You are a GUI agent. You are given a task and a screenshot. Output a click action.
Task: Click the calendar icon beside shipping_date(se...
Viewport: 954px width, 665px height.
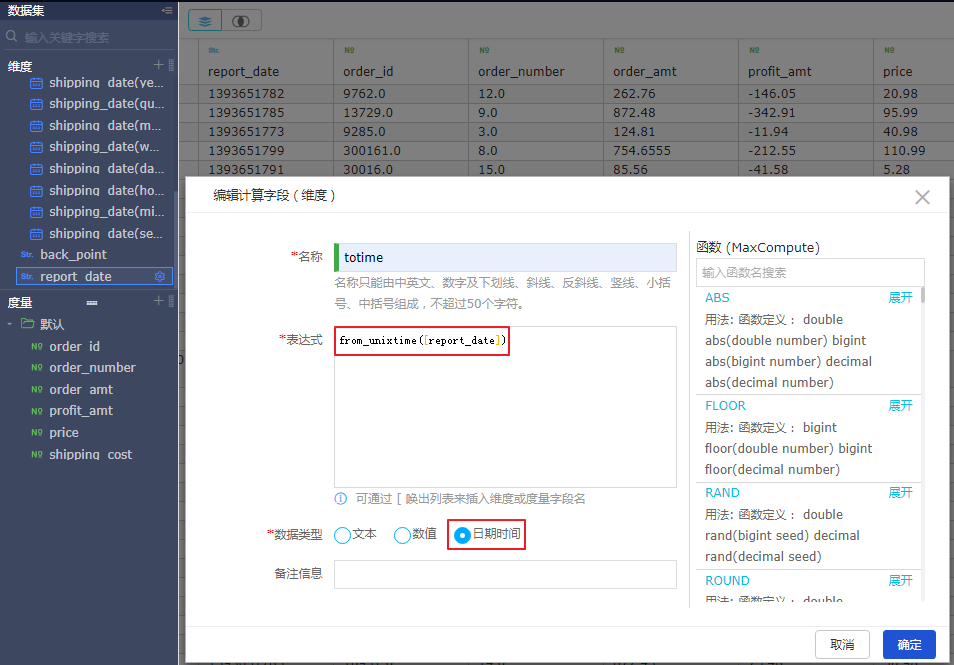[x=37, y=234]
